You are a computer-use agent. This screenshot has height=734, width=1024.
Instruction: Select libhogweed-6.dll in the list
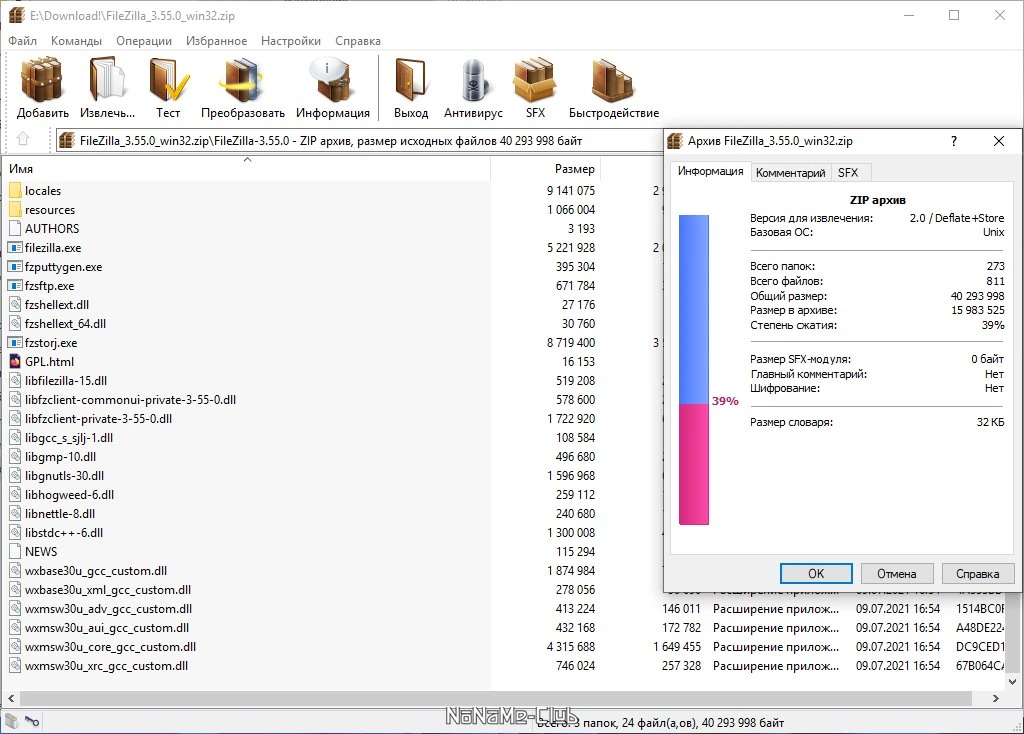pyautogui.click(x=69, y=494)
